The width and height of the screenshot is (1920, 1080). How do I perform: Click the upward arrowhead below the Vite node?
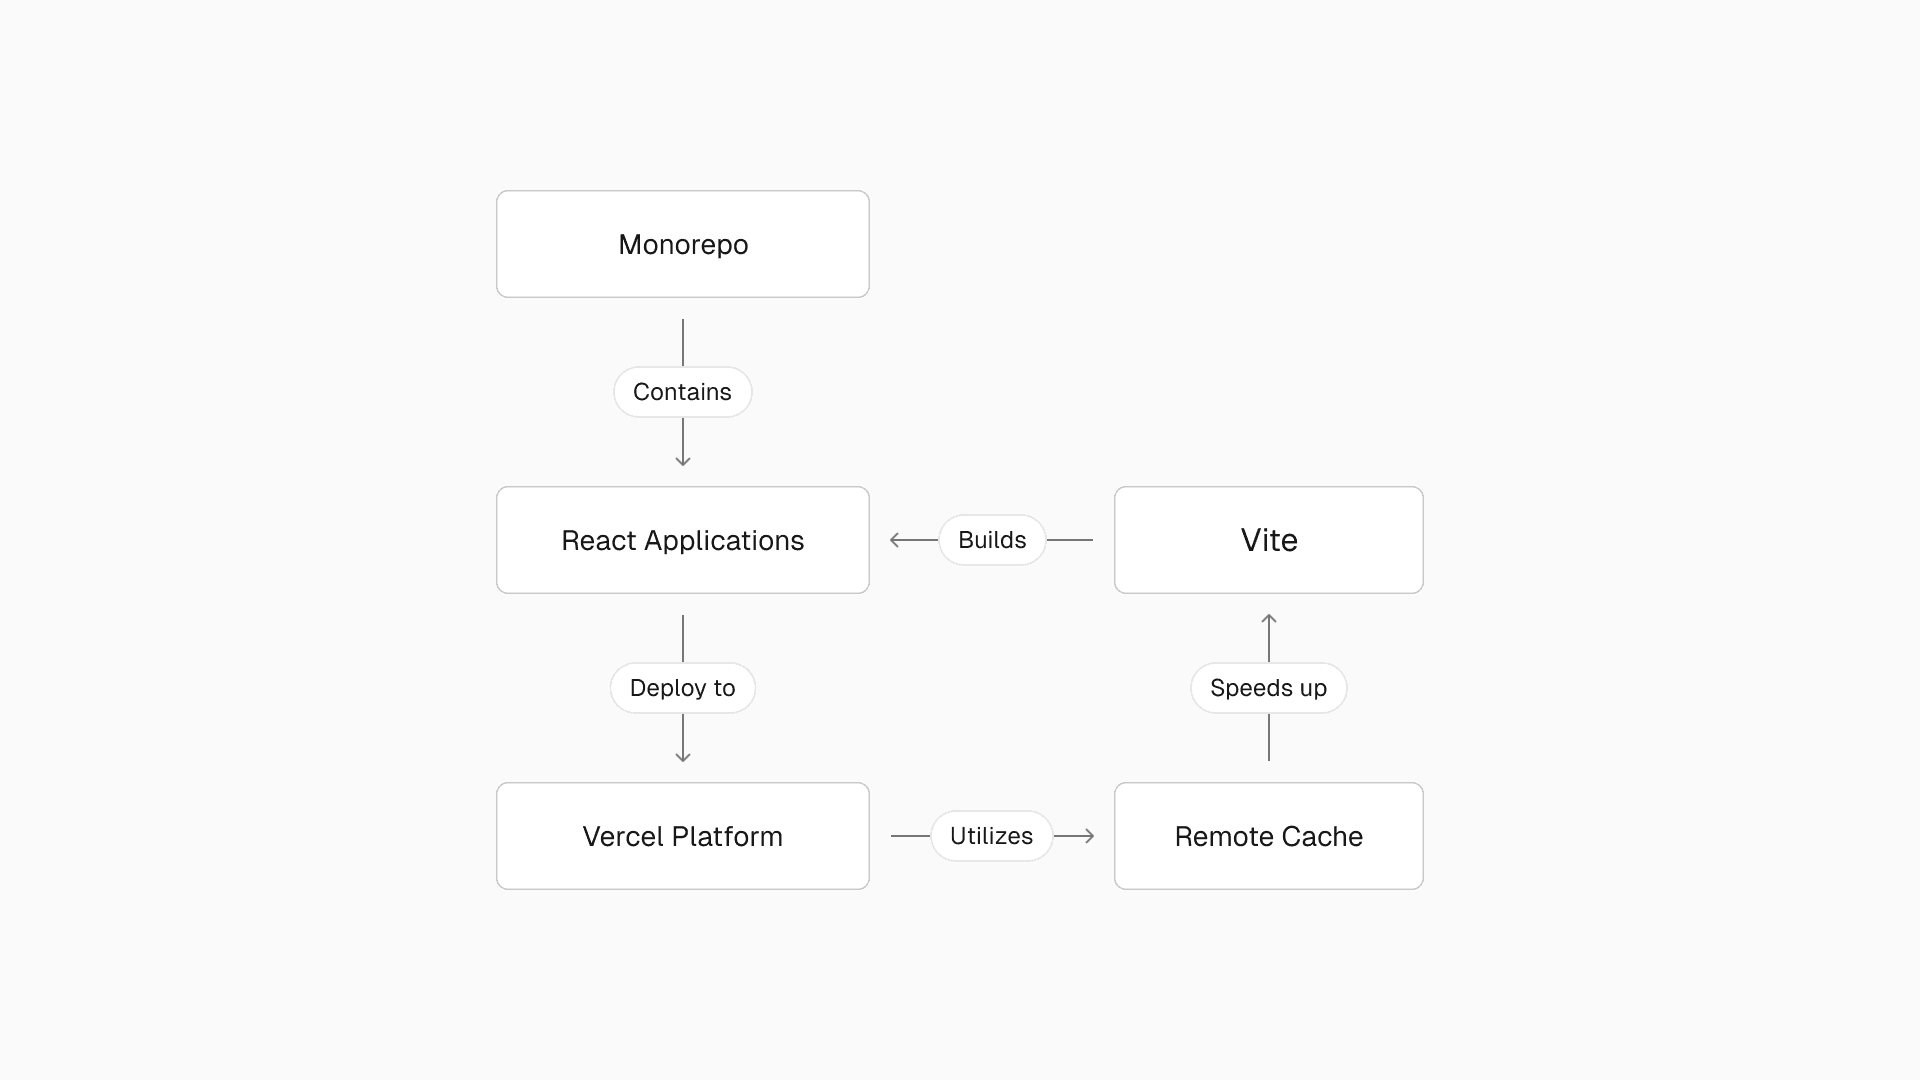click(x=1269, y=620)
